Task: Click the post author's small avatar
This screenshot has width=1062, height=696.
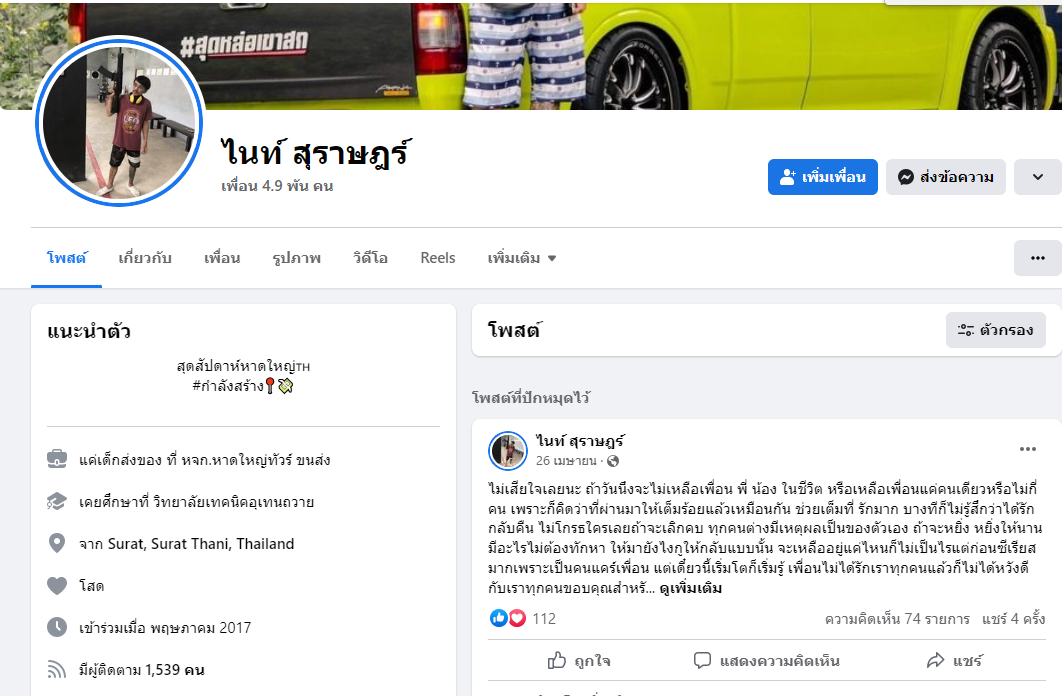Action: tap(507, 450)
